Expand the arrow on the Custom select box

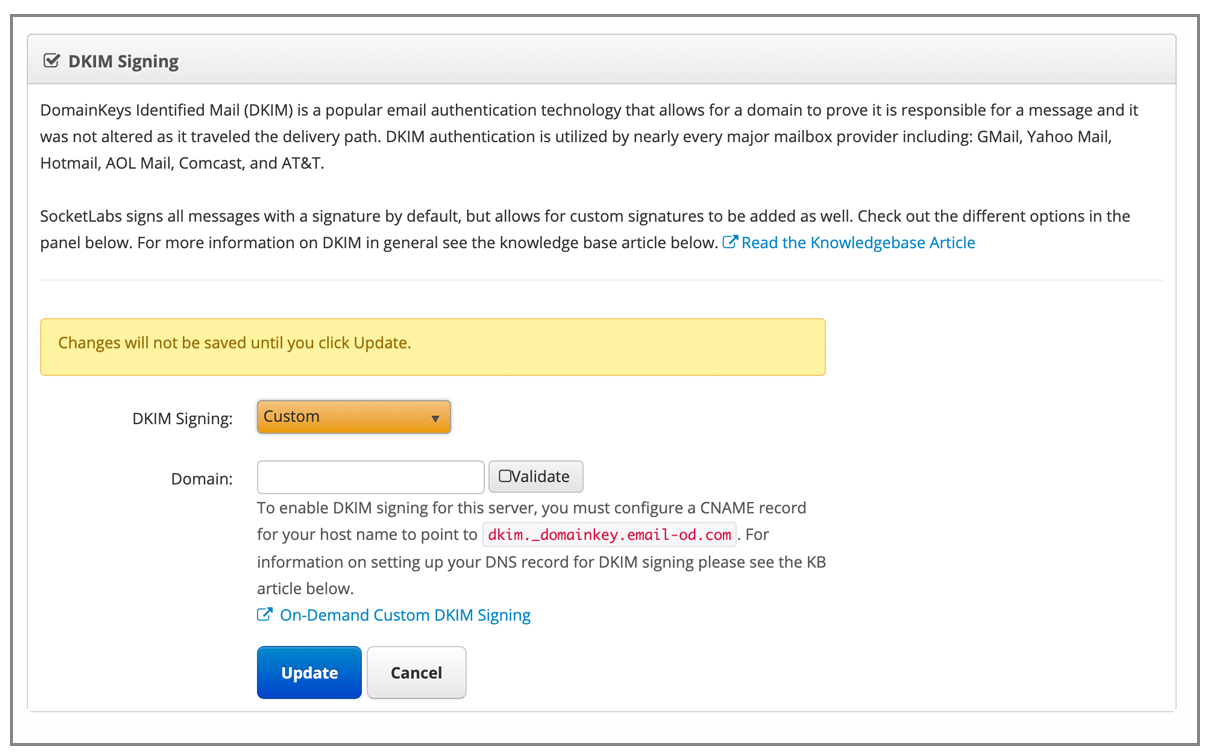click(x=435, y=418)
